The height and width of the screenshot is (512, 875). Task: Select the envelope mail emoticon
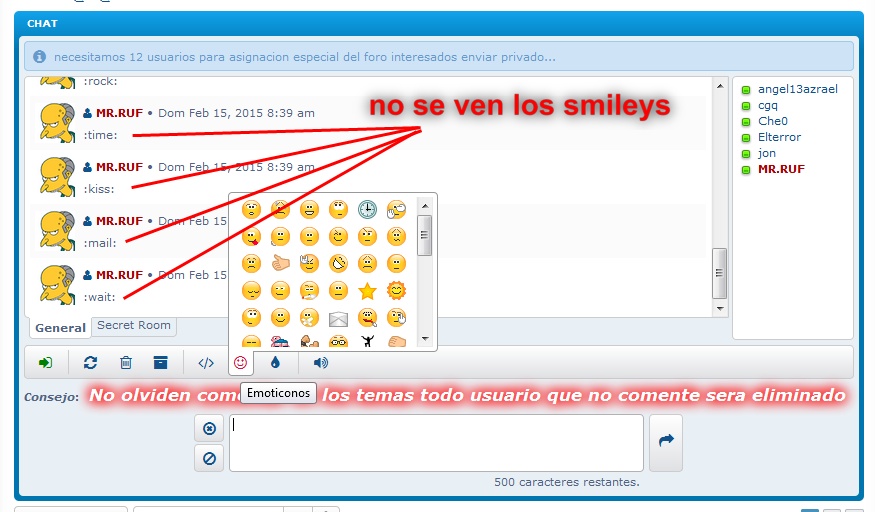pyautogui.click(x=338, y=319)
